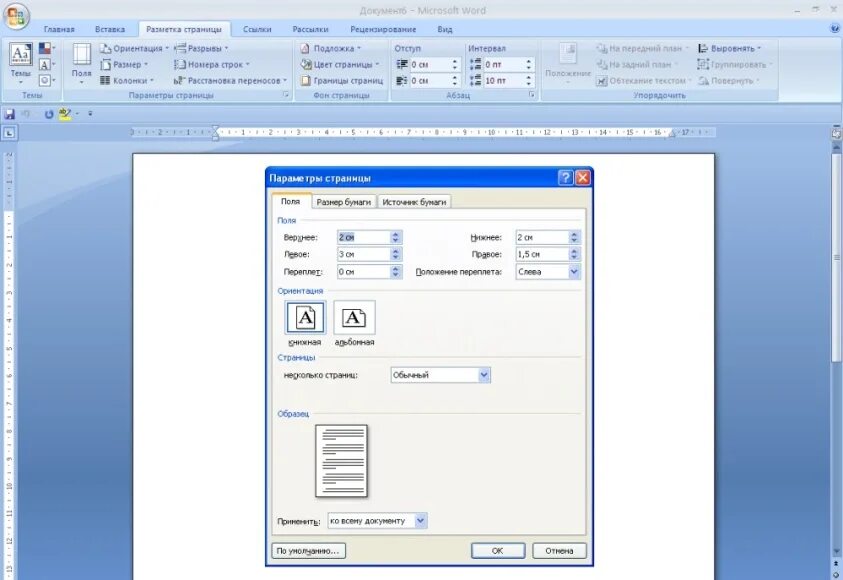Click the Левое margin field
The width and height of the screenshot is (843, 580).
tap(363, 254)
